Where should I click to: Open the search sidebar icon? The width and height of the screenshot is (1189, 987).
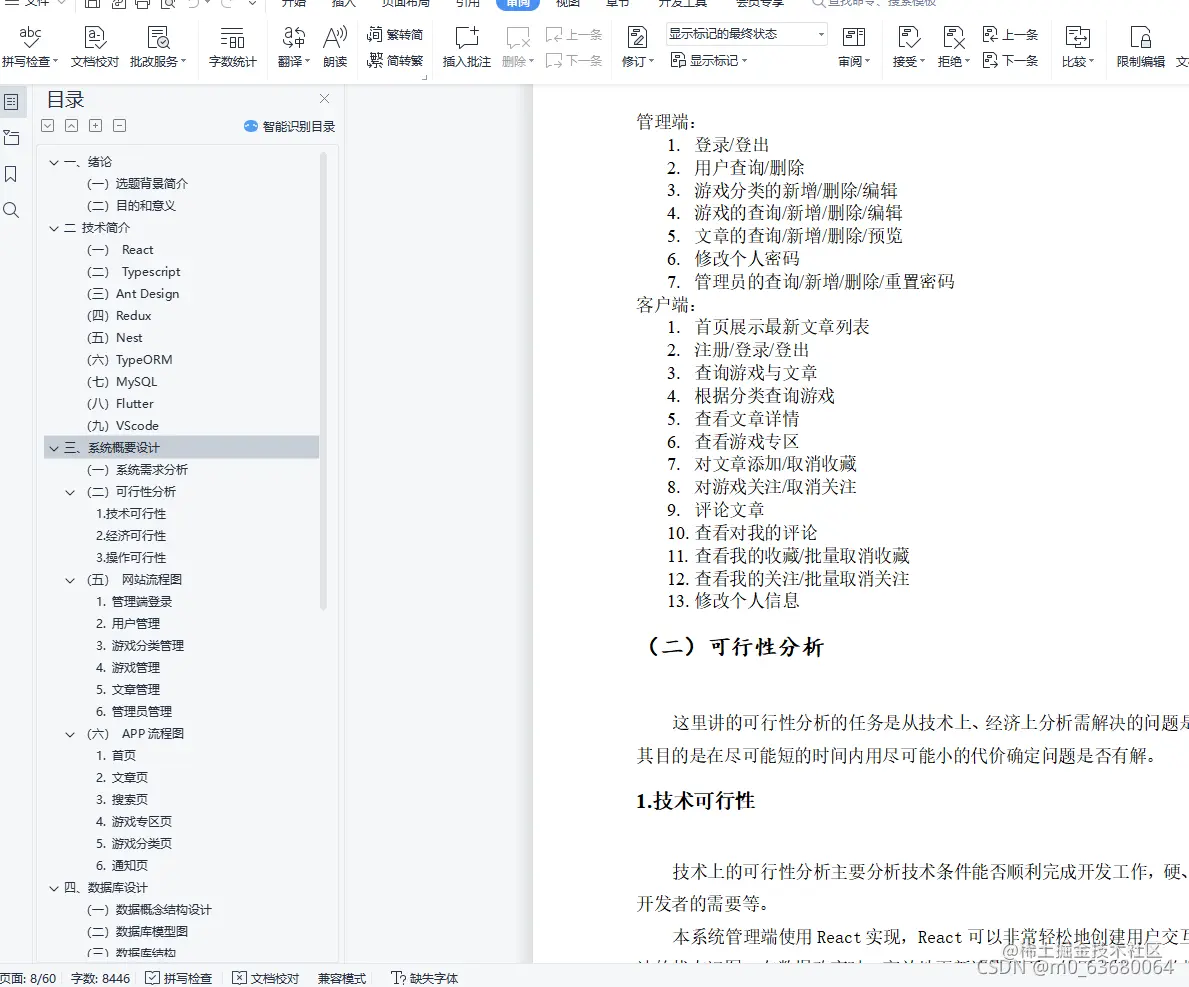(11, 210)
